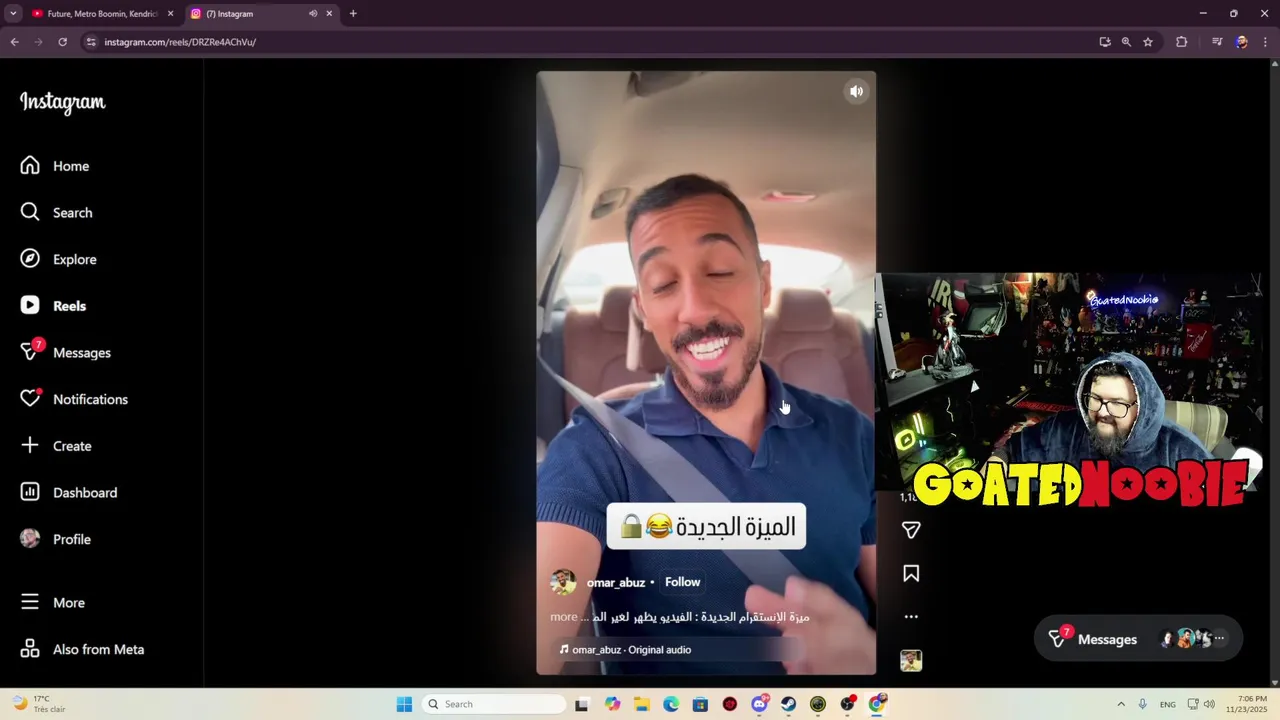The image size is (1280, 720).
Task: Open the browser Extensions menu
Action: click(1182, 42)
